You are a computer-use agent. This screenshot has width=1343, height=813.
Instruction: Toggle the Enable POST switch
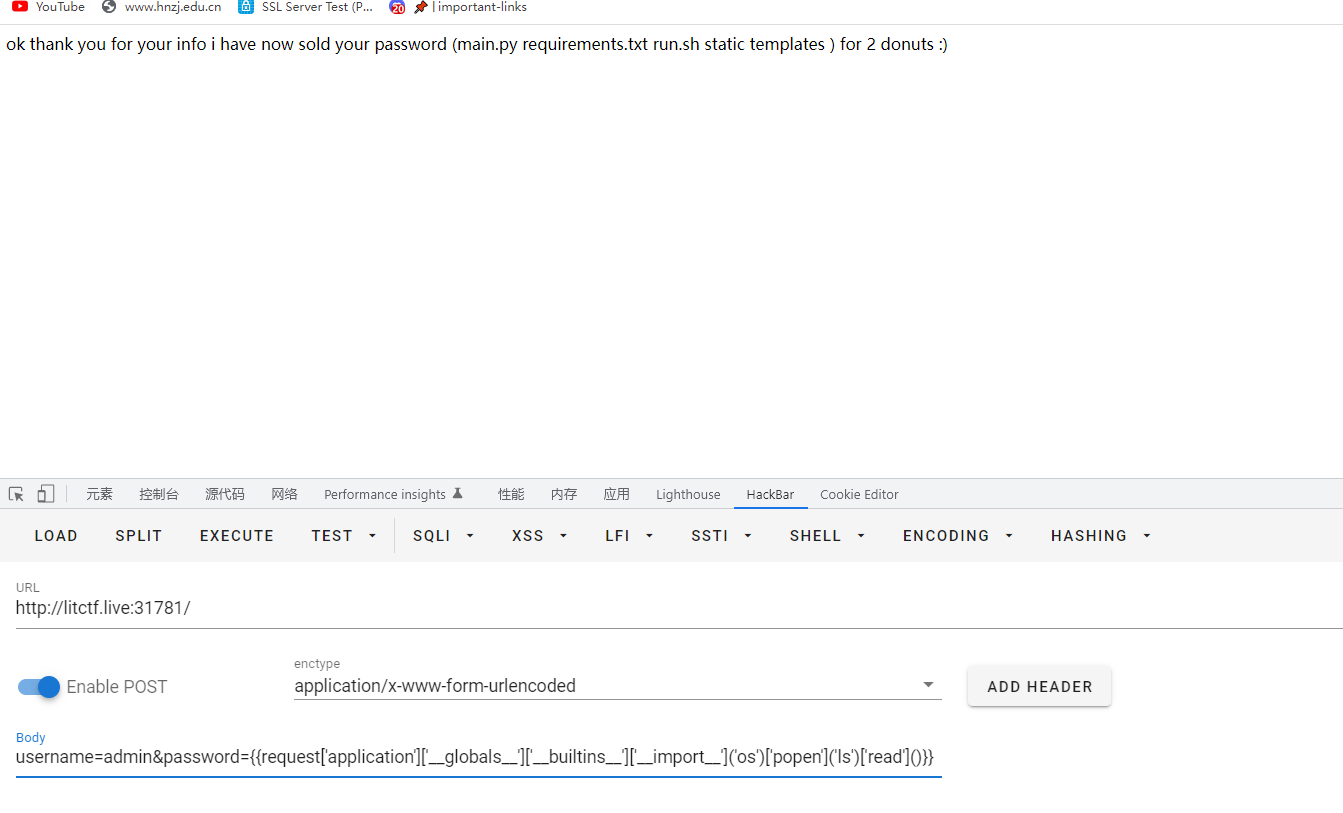click(40, 687)
